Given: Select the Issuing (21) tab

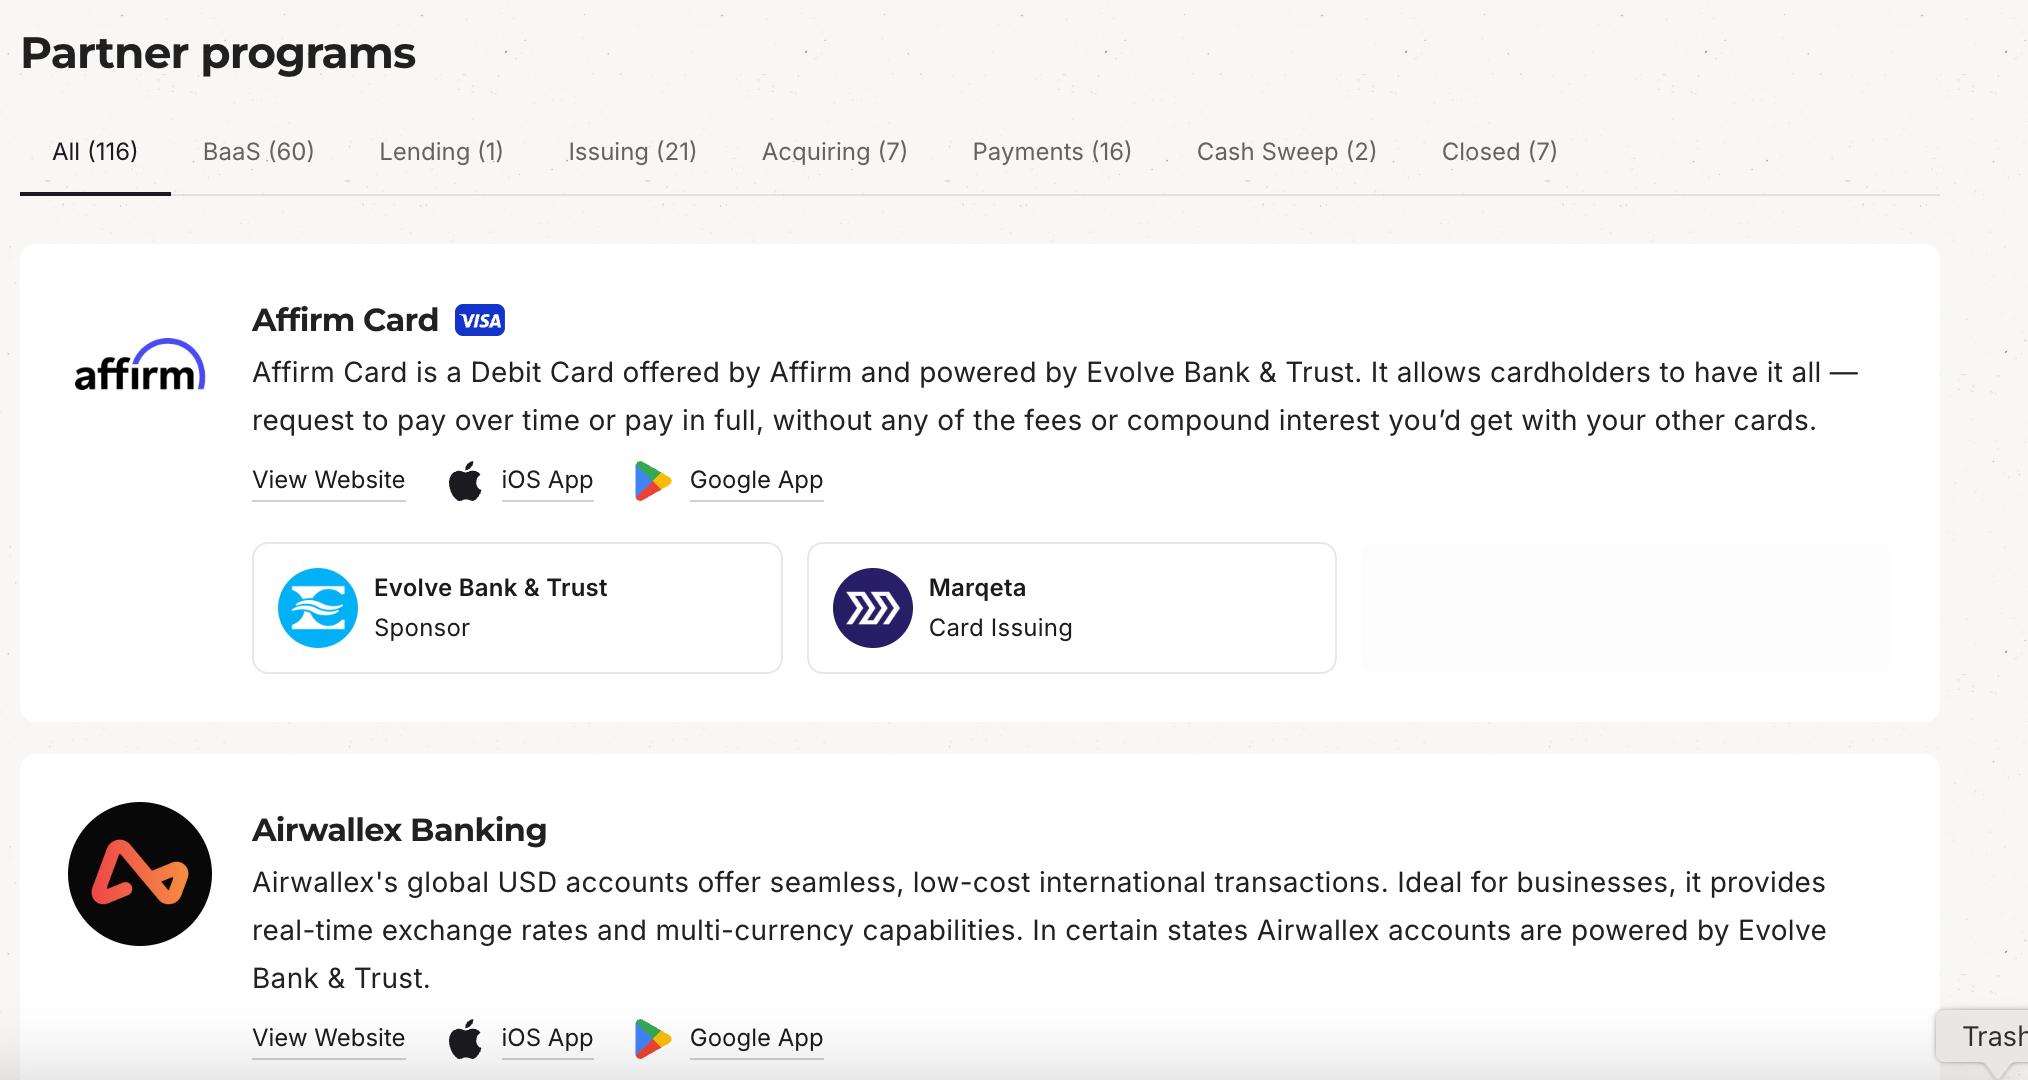Looking at the screenshot, I should [x=632, y=152].
